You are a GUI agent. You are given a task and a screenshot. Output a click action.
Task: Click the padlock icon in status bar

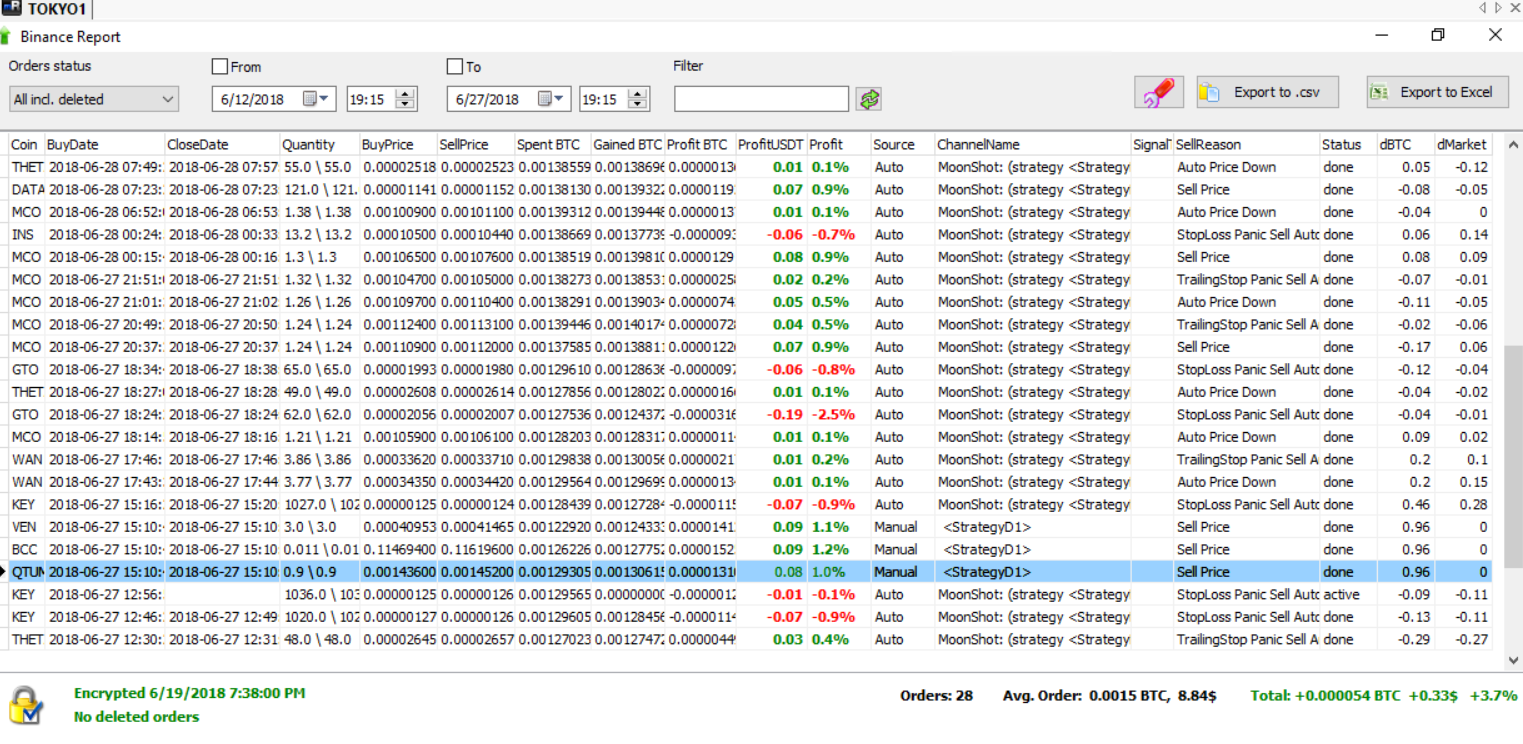(x=26, y=705)
